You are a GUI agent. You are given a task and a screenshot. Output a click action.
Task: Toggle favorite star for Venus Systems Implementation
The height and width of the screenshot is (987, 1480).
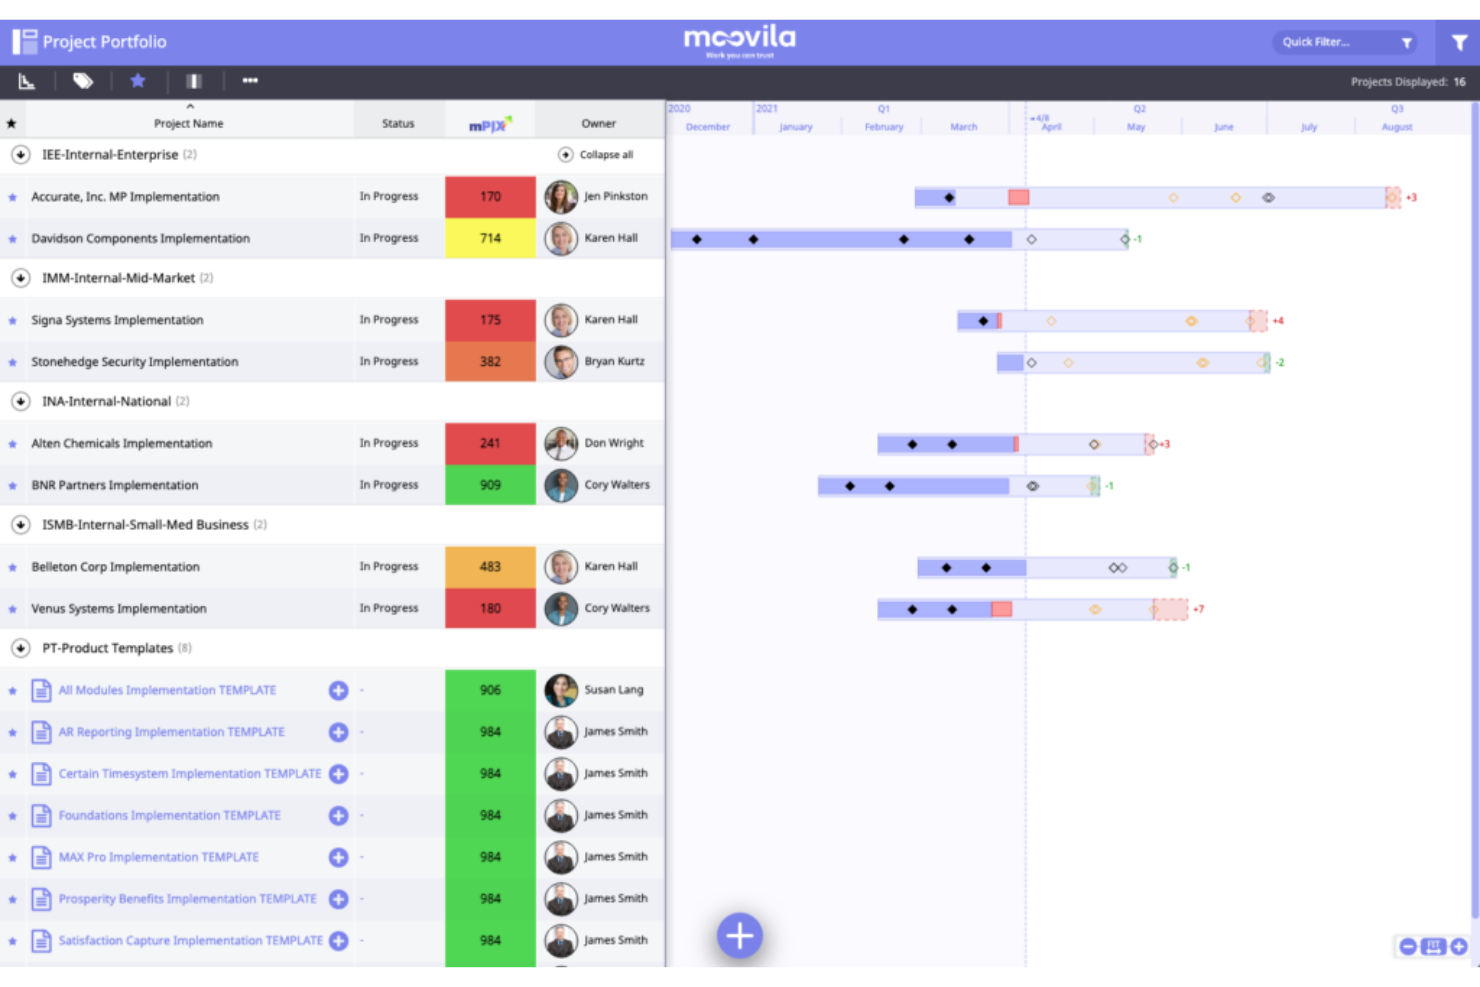pyautogui.click(x=12, y=609)
